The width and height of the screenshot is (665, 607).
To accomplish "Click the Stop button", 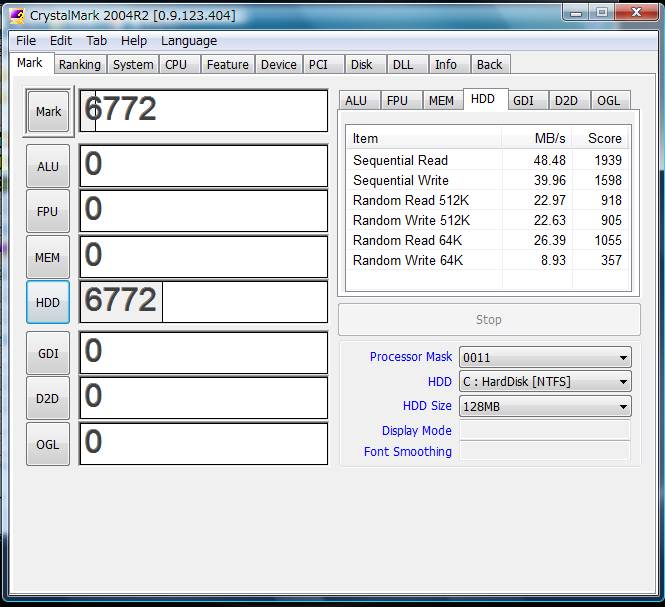I will point(488,320).
